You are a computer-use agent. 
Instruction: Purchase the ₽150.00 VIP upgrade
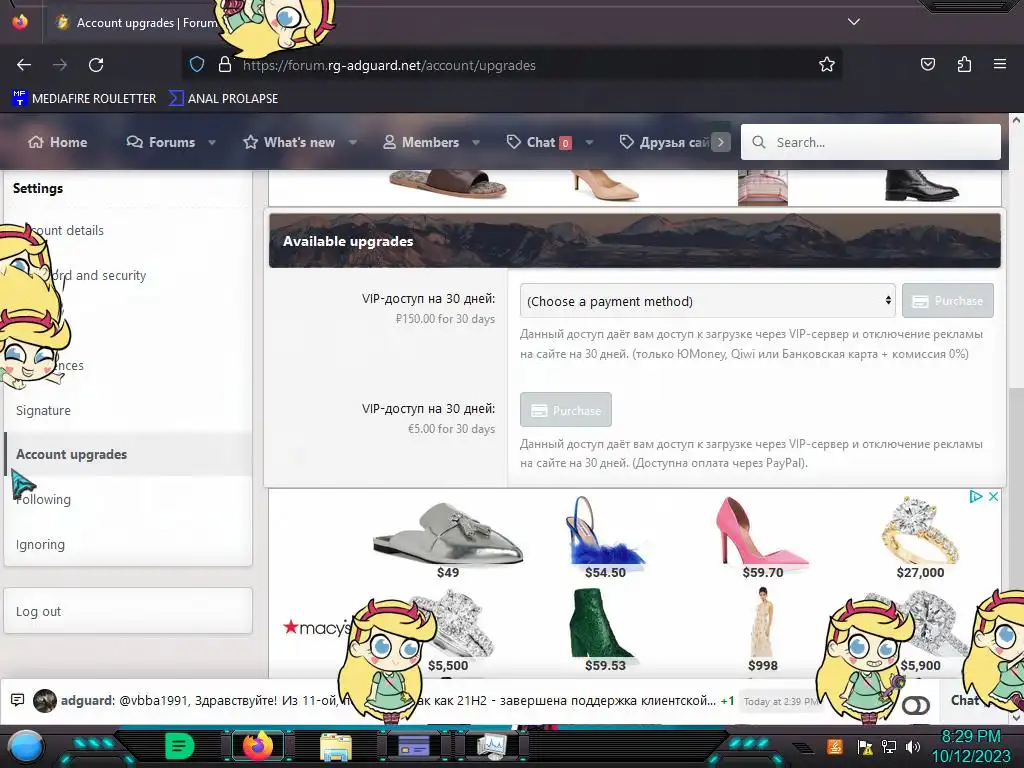point(948,301)
